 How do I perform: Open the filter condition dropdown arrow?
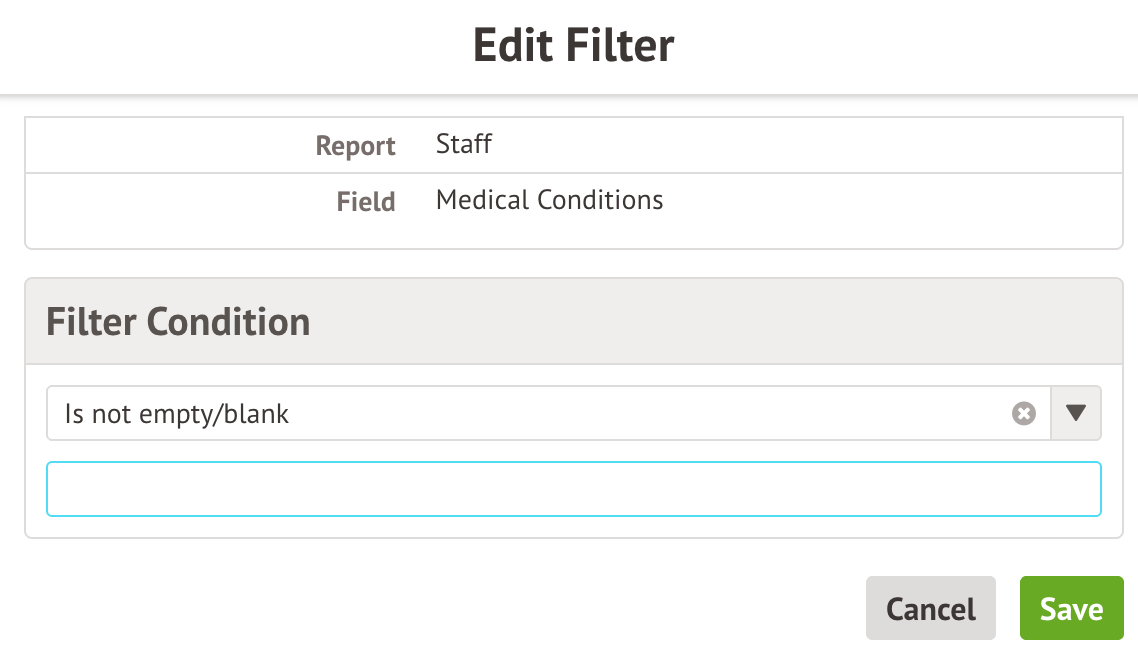coord(1076,413)
